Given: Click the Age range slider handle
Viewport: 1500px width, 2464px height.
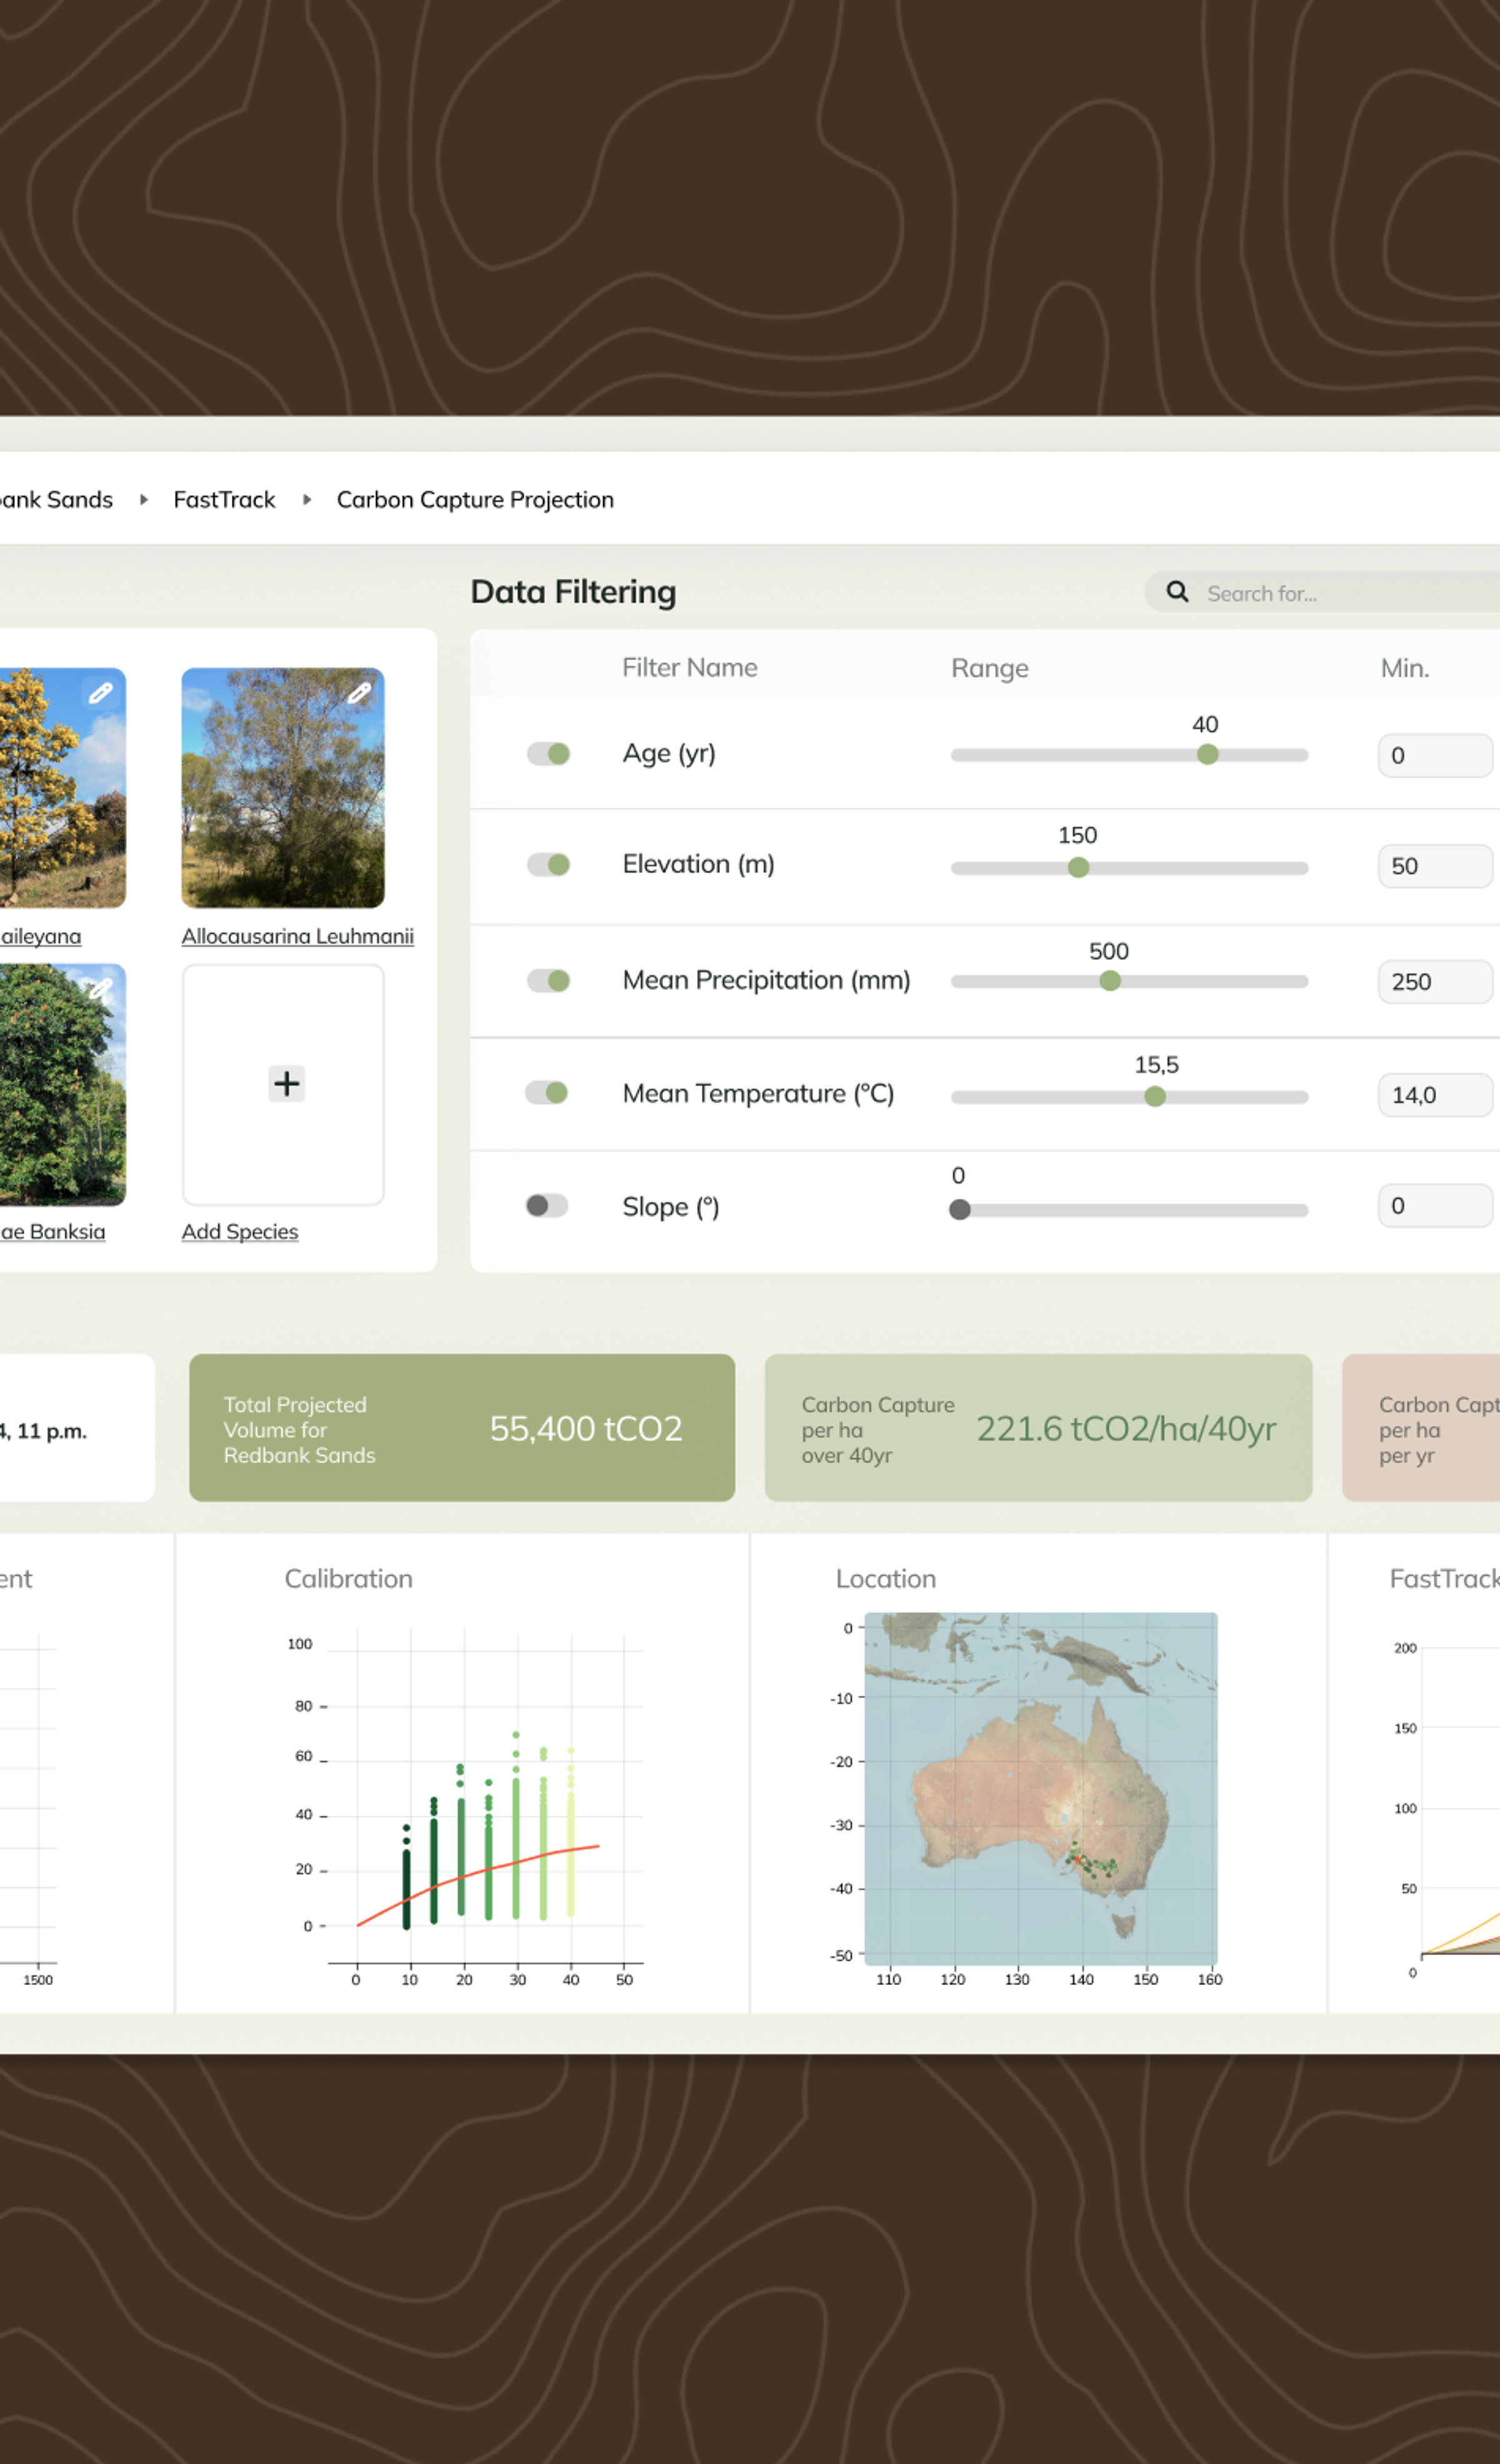Looking at the screenshot, I should point(1208,755).
